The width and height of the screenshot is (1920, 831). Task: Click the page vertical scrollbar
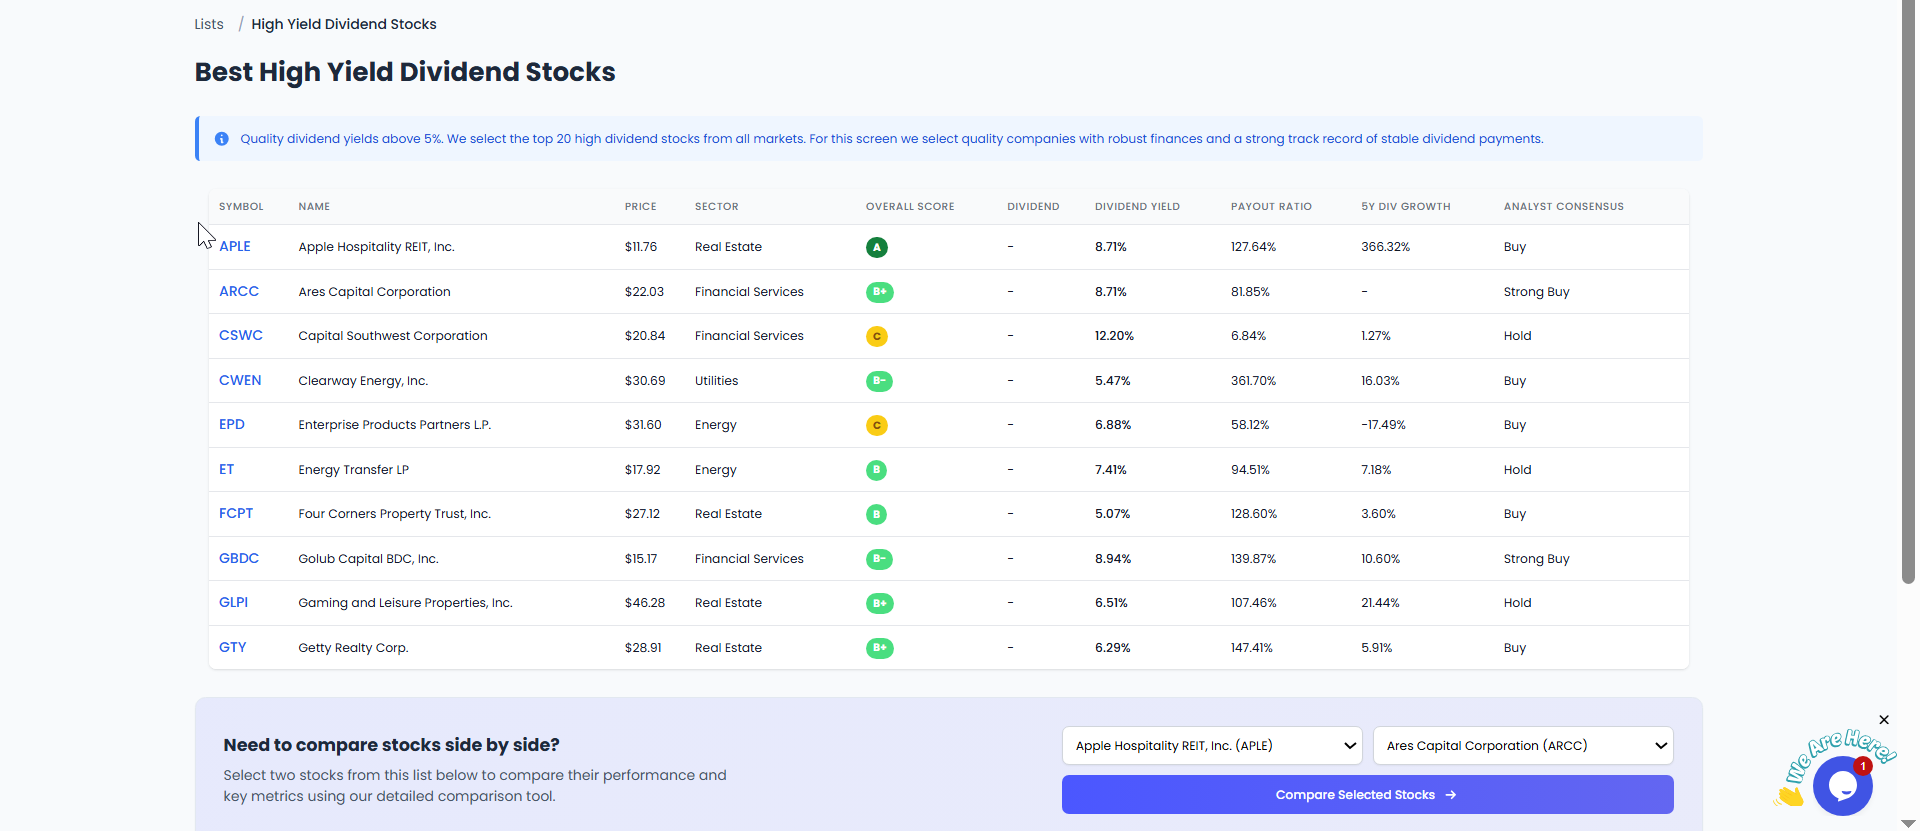pyautogui.click(x=1908, y=300)
